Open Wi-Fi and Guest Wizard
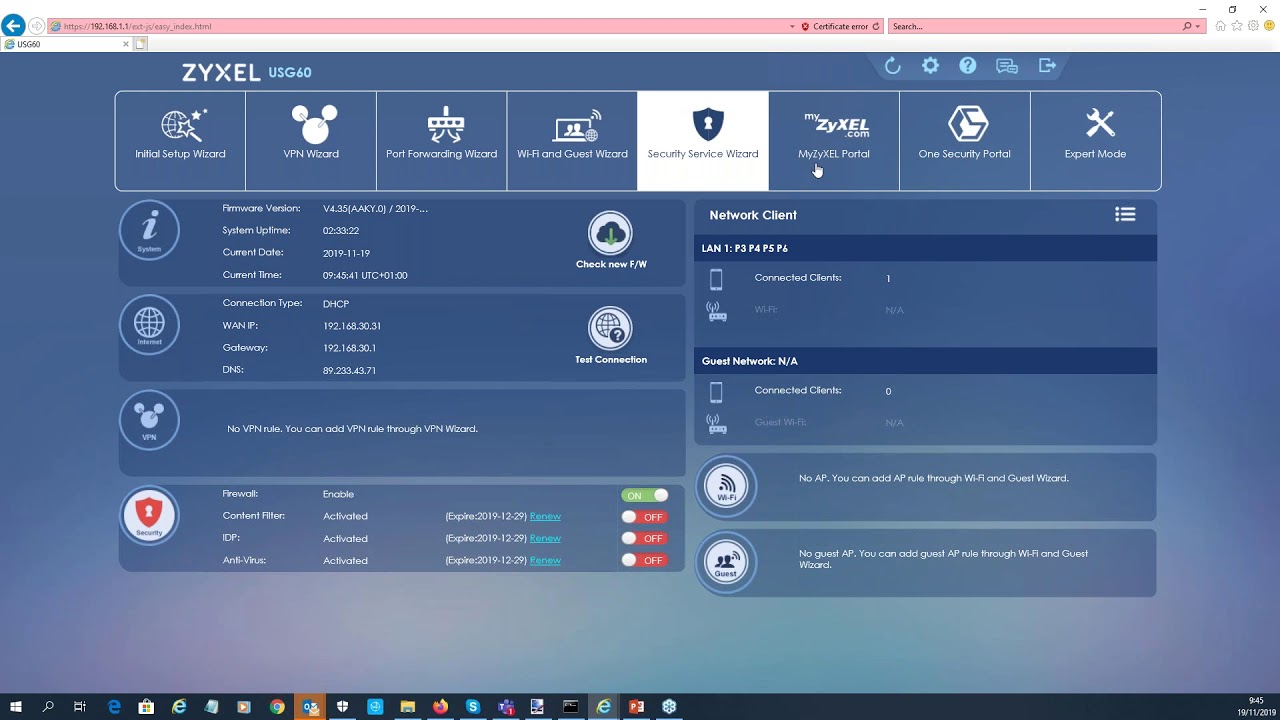This screenshot has width=1280, height=720. [x=572, y=141]
